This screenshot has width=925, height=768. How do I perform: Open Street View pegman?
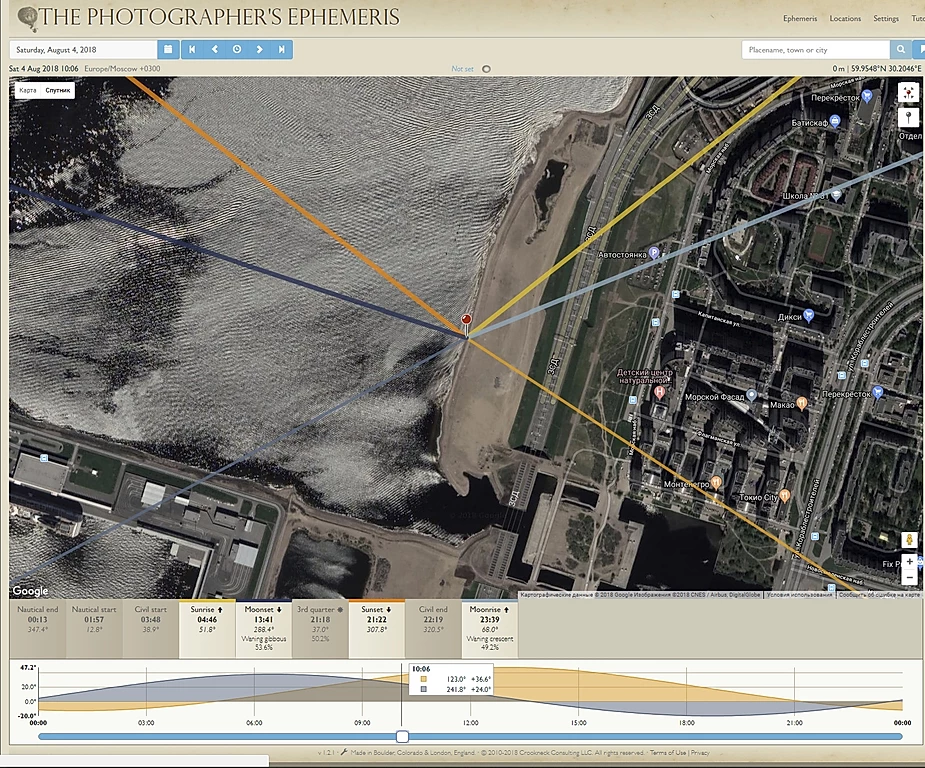click(909, 540)
